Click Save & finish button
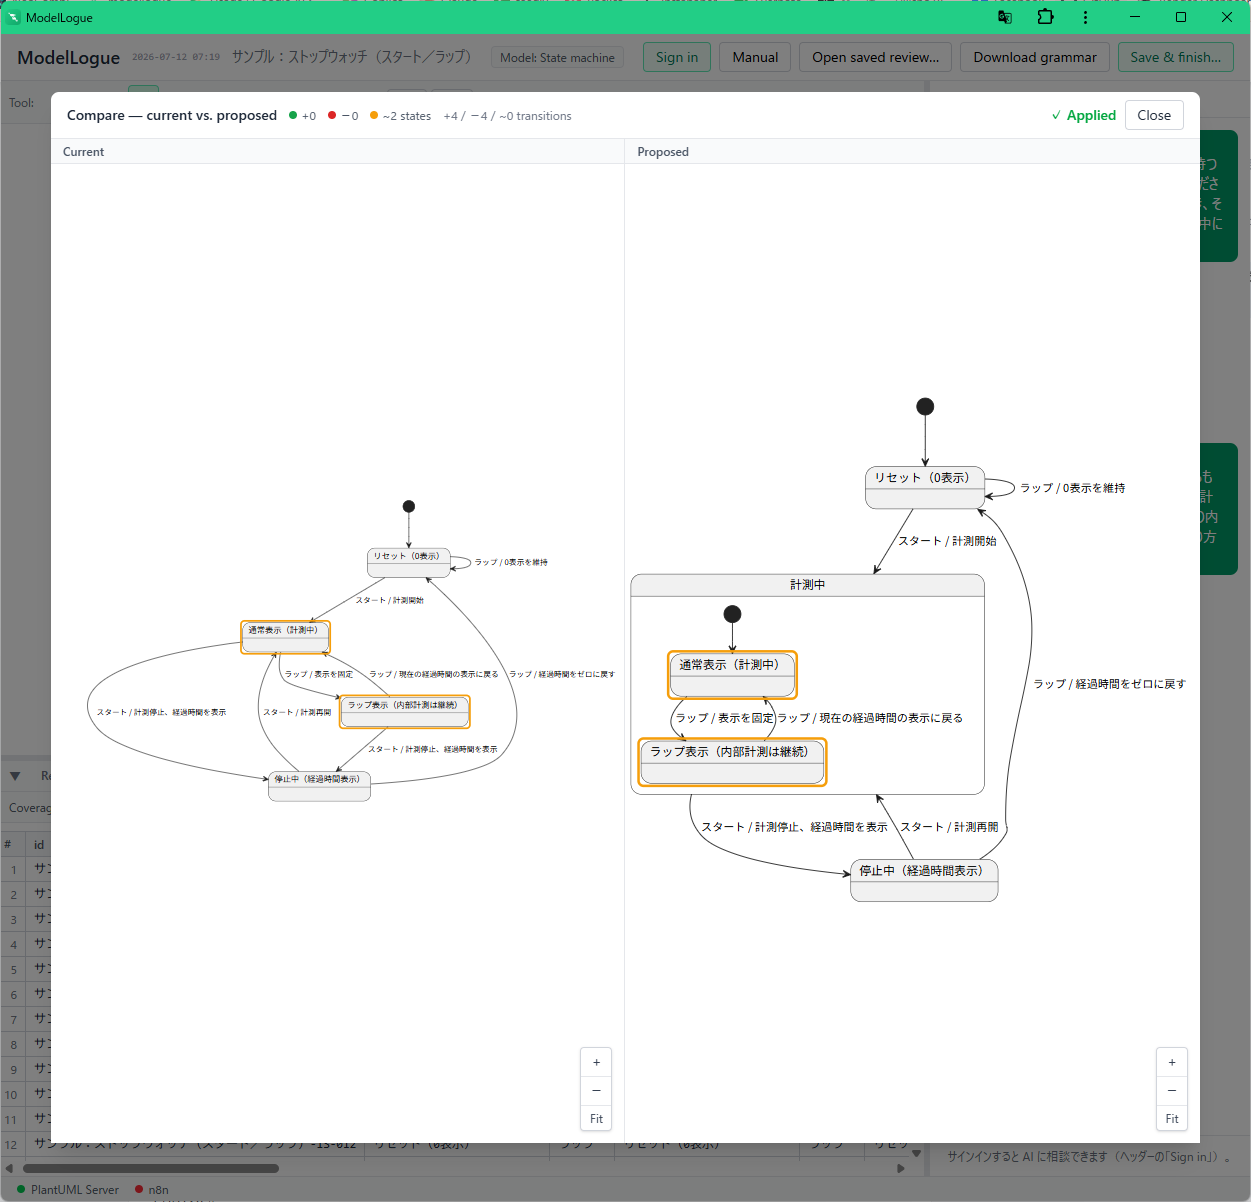This screenshot has width=1251, height=1202. click(1175, 57)
